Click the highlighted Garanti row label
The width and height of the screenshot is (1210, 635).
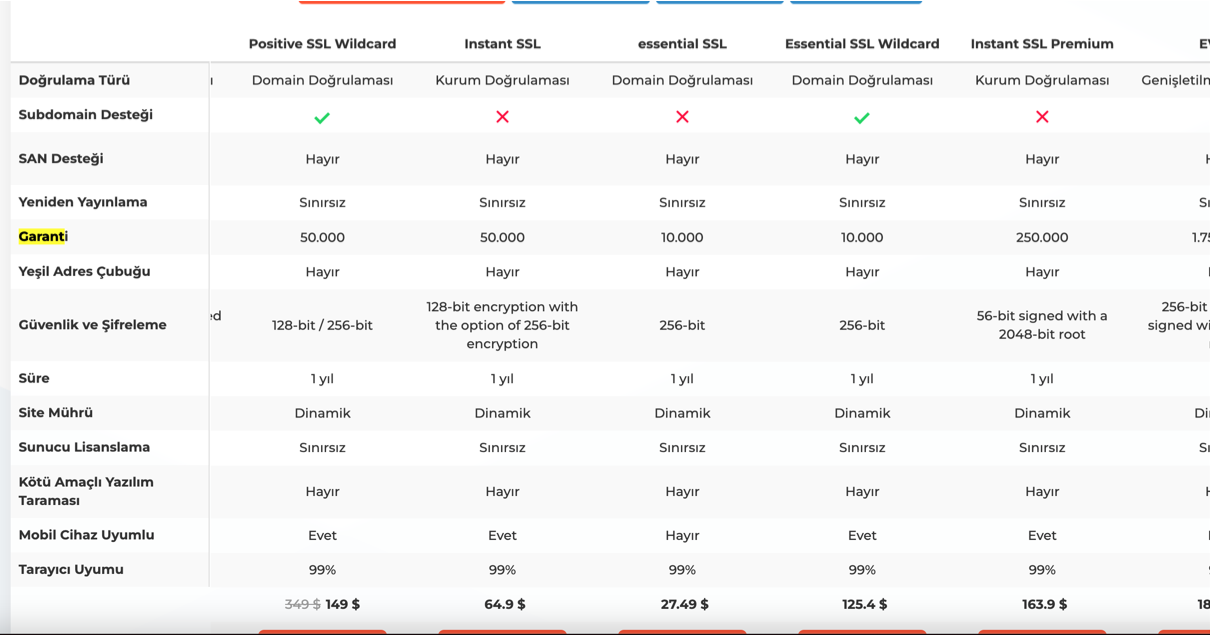click(43, 237)
